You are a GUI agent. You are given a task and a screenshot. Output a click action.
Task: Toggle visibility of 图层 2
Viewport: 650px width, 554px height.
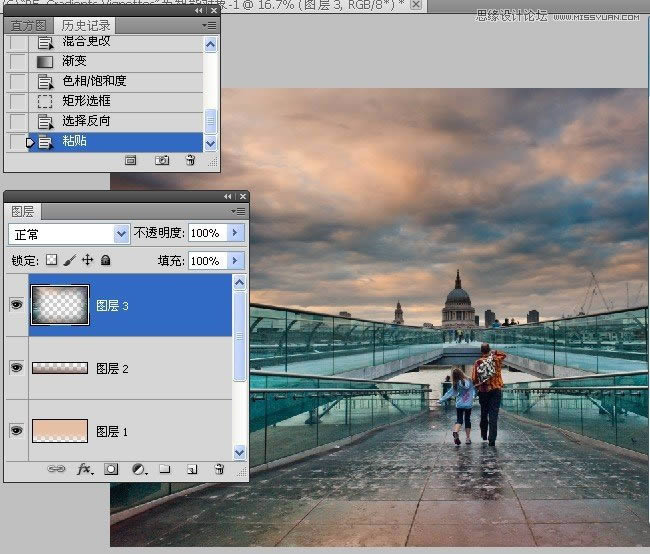point(16,368)
